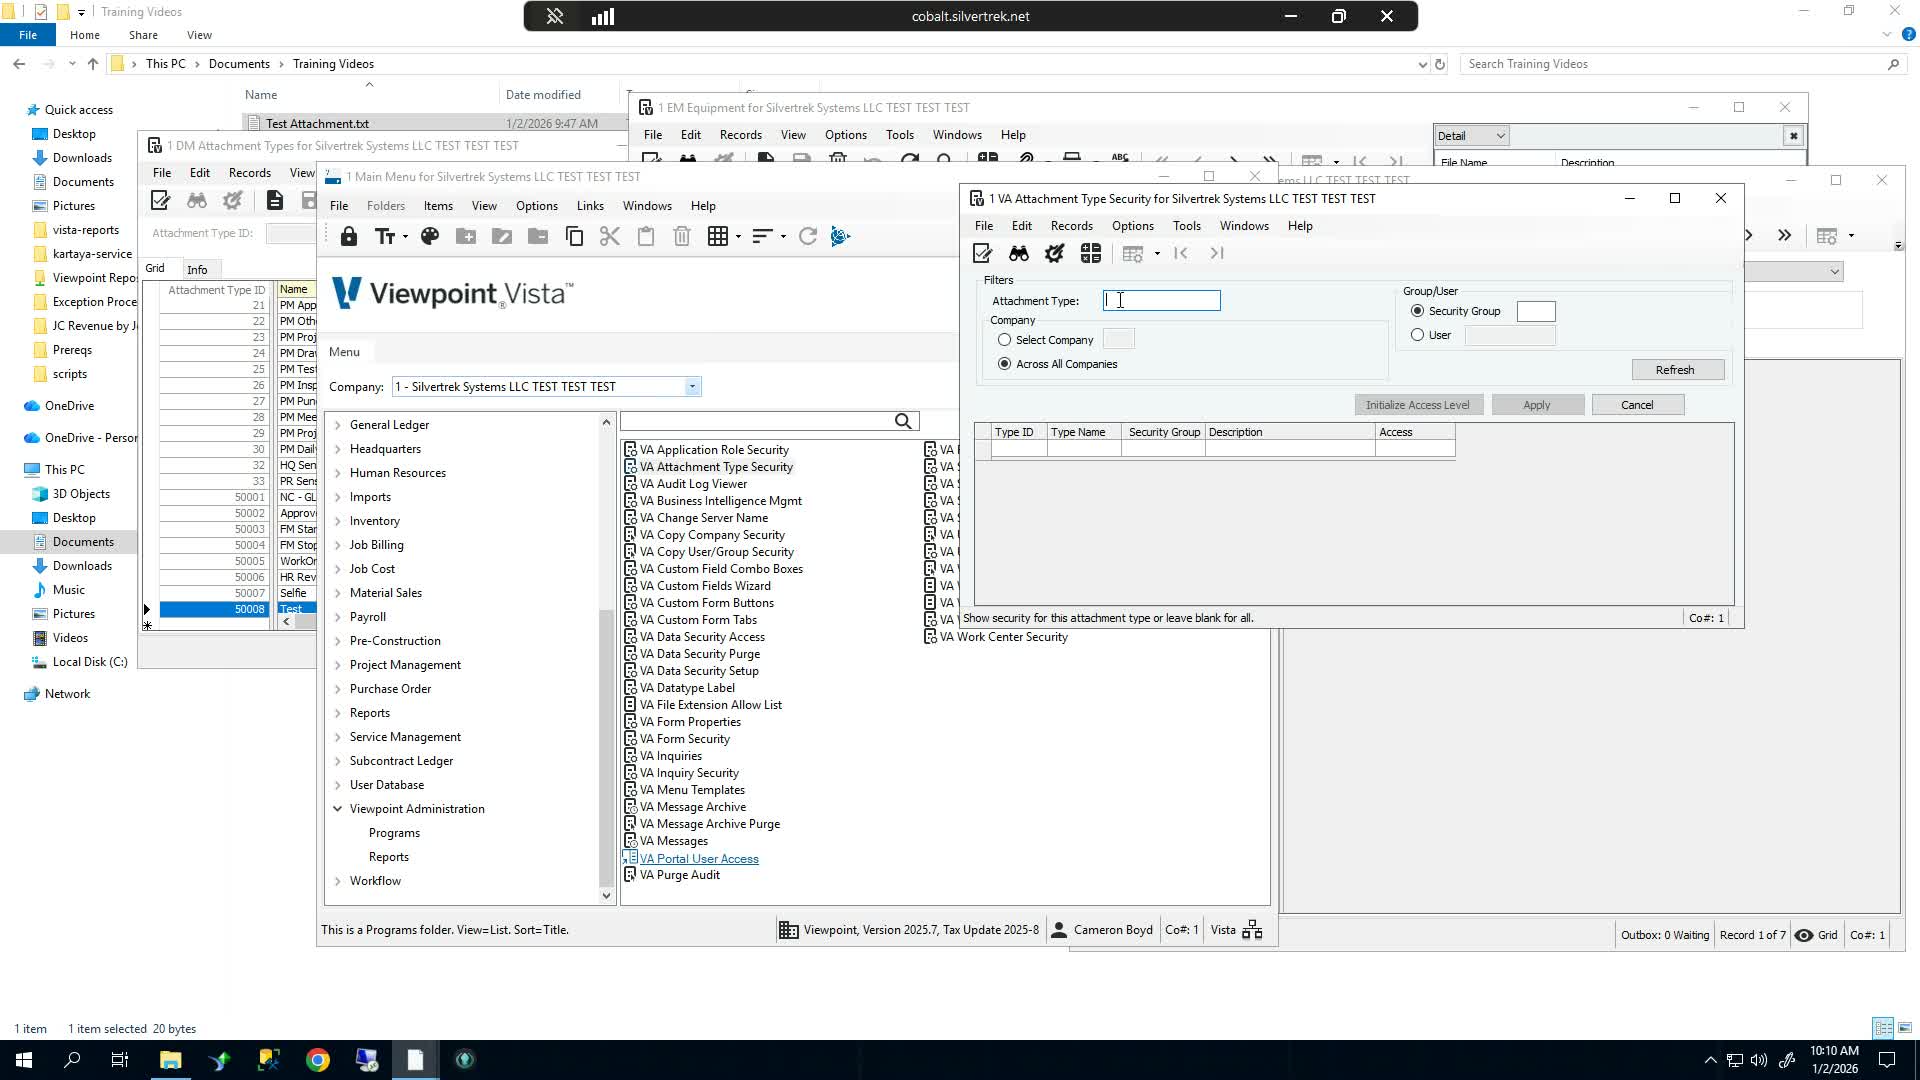Expand the Job Cost folder
The width and height of the screenshot is (1920, 1080).
coord(338,569)
